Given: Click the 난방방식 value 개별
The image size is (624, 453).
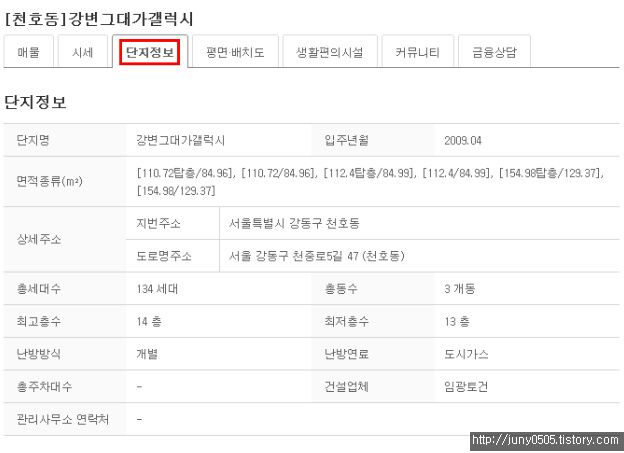Looking at the screenshot, I should [147, 354].
